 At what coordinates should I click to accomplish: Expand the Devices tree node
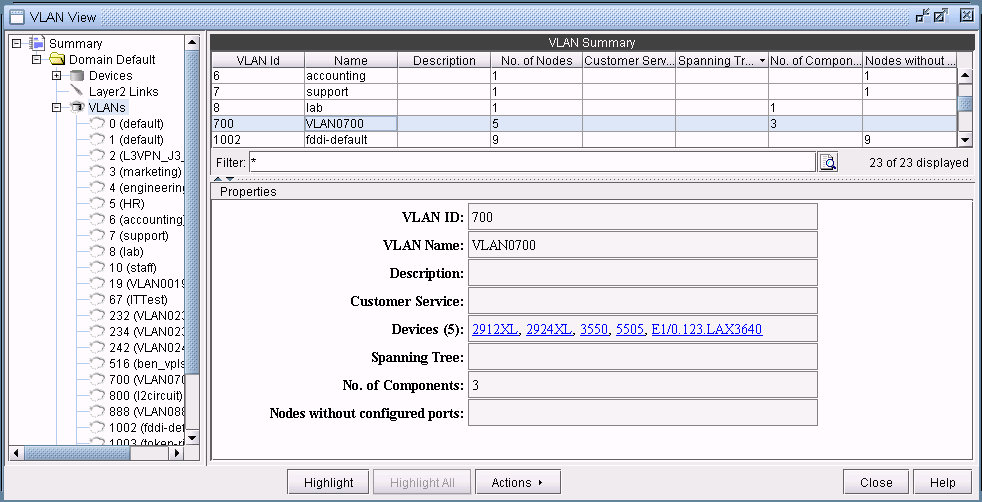57,76
